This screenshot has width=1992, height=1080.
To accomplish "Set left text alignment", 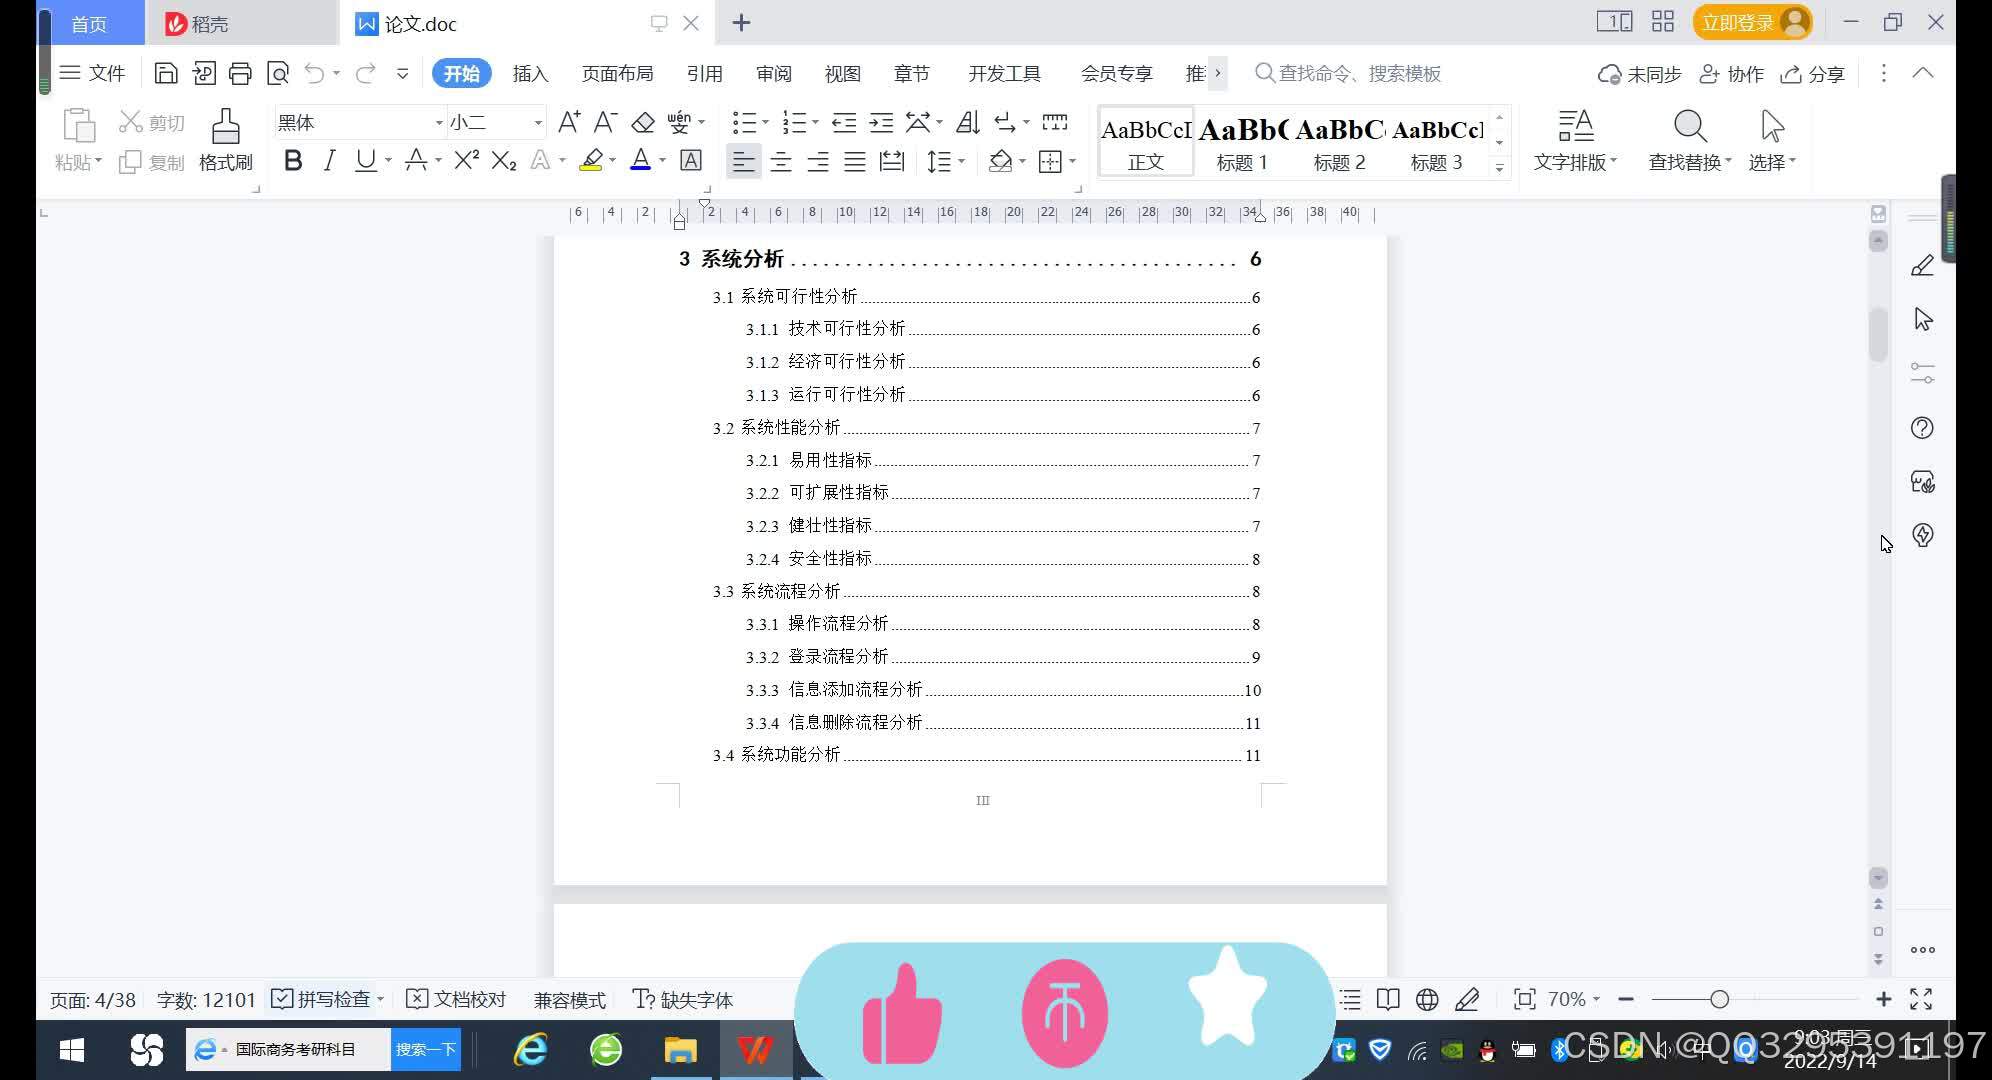I will (743, 161).
